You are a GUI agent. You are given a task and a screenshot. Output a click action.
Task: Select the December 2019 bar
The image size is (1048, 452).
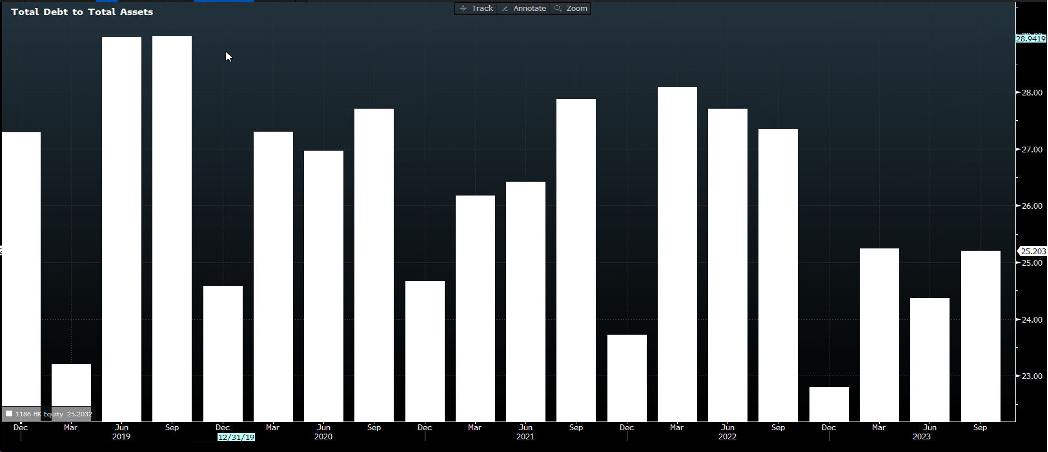[x=223, y=354]
